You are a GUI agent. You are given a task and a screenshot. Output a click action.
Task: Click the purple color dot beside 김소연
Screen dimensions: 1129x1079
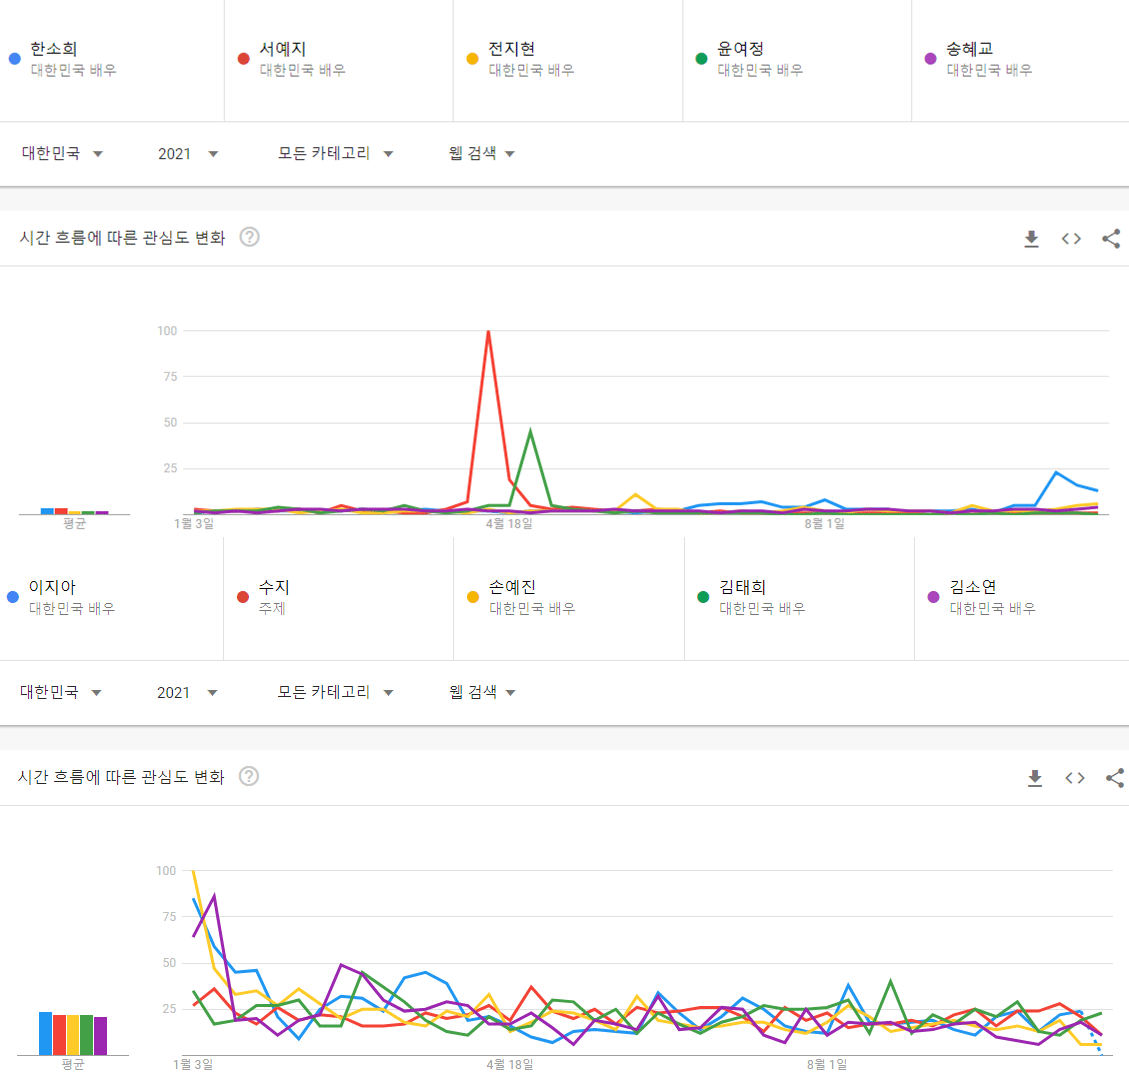933,597
